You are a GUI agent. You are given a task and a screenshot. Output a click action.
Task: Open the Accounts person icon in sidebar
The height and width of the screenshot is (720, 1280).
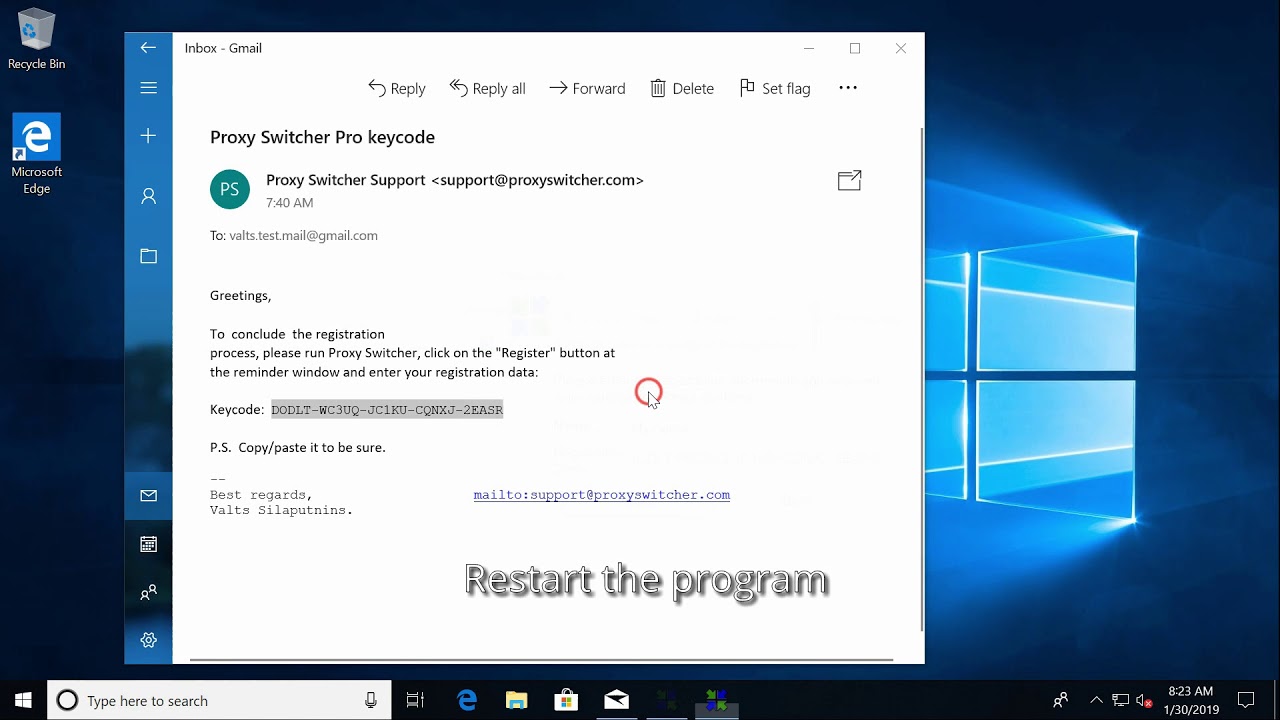[x=148, y=196]
